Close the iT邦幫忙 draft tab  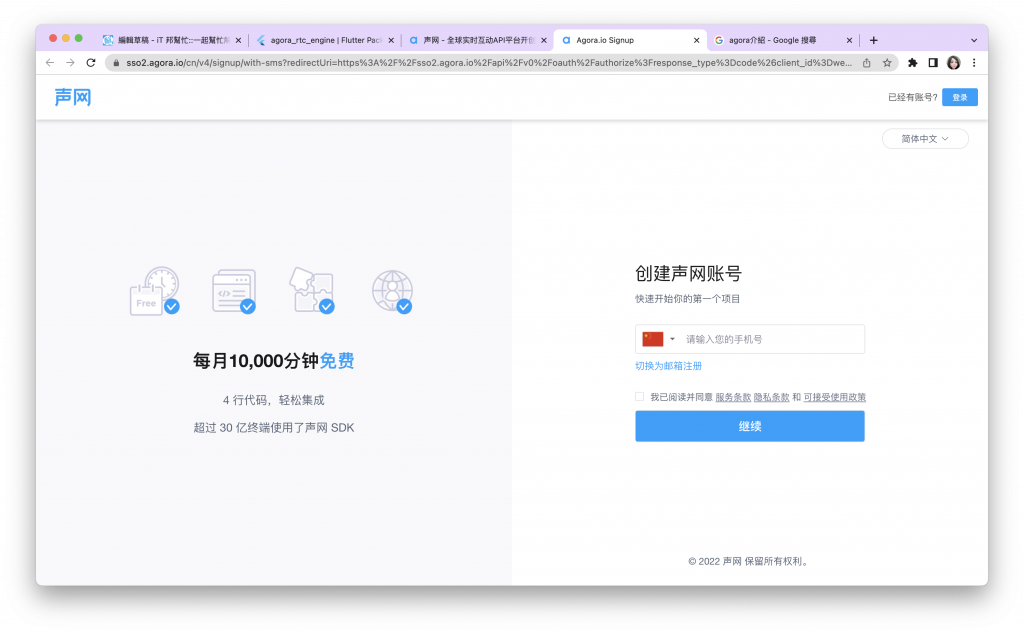pyautogui.click(x=238, y=40)
